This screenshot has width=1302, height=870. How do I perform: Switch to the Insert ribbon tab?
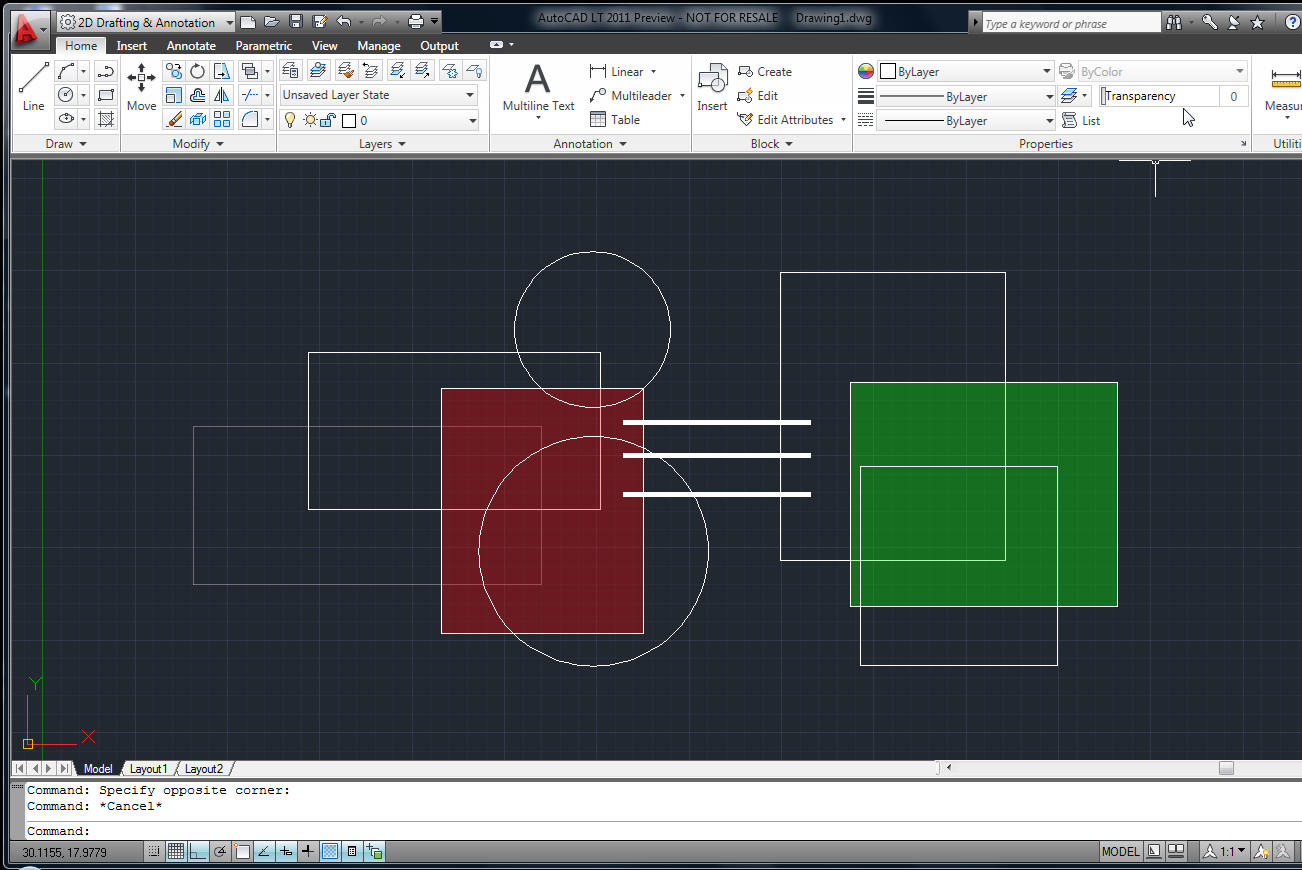click(x=131, y=45)
